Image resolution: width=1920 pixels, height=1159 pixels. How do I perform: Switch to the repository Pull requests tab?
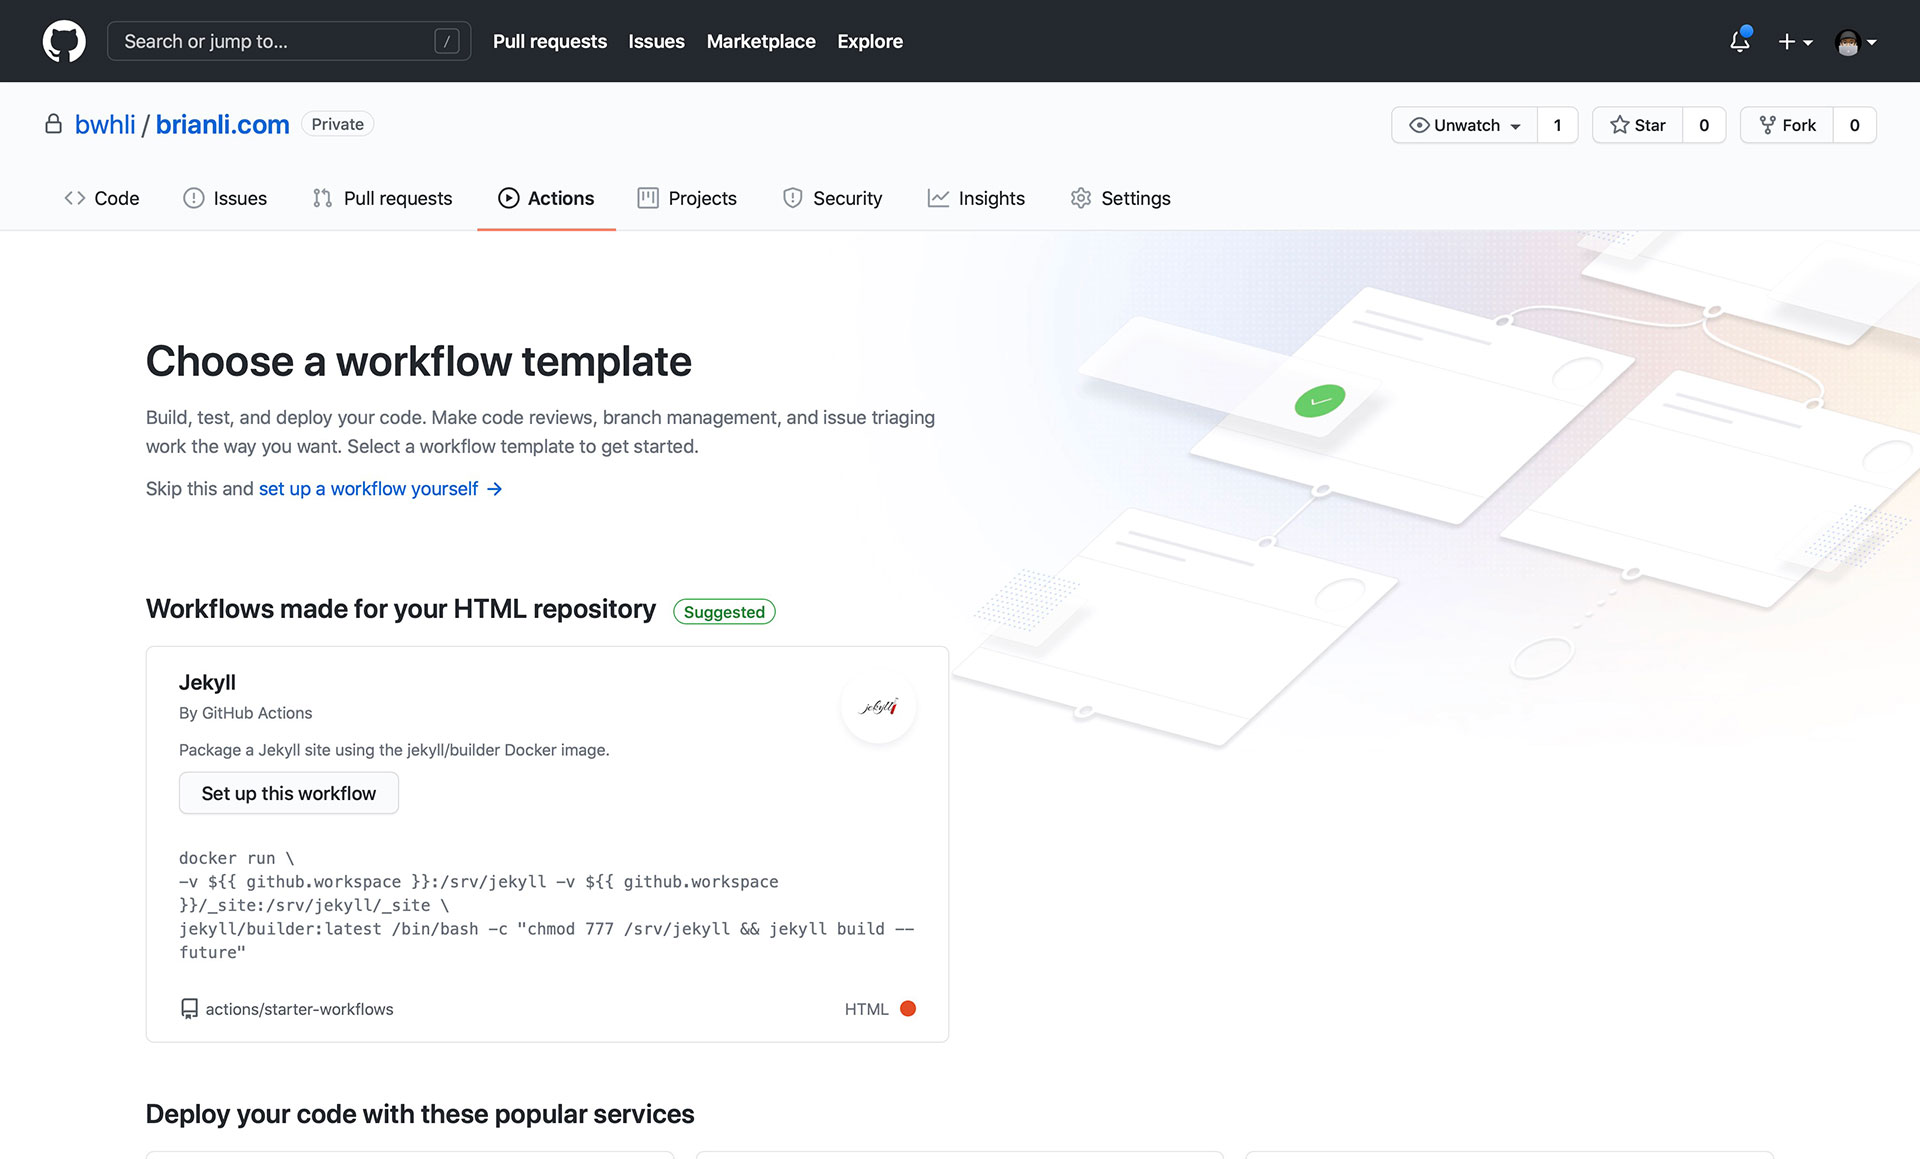point(382,198)
